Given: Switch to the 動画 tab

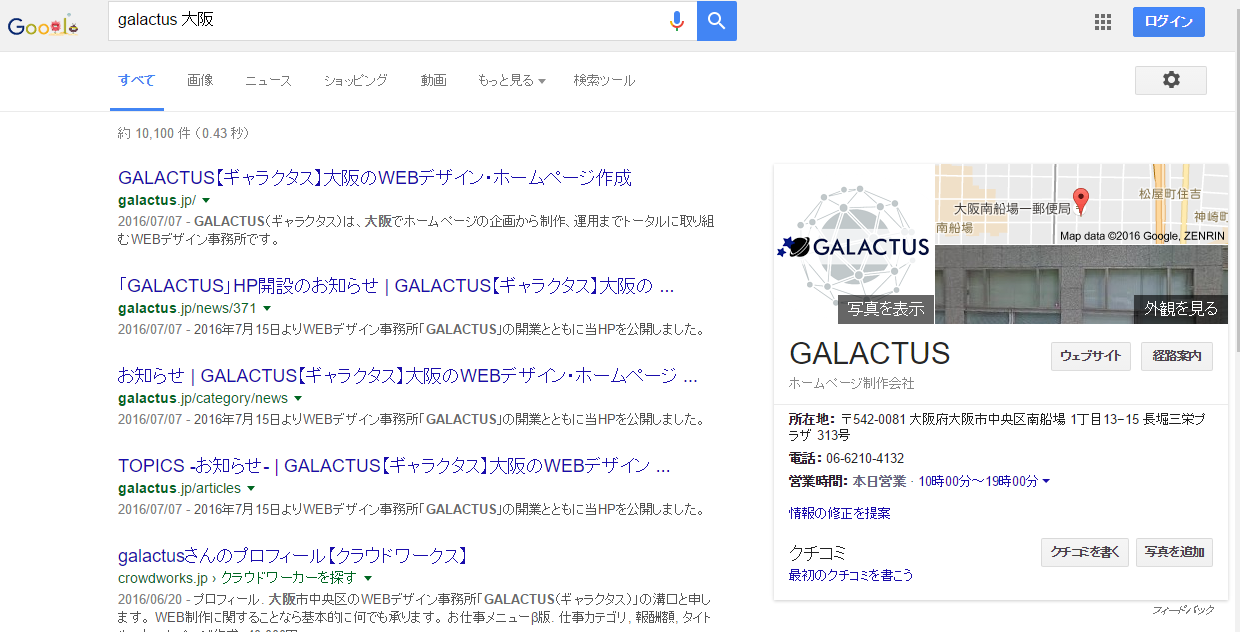Looking at the screenshot, I should pyautogui.click(x=433, y=80).
